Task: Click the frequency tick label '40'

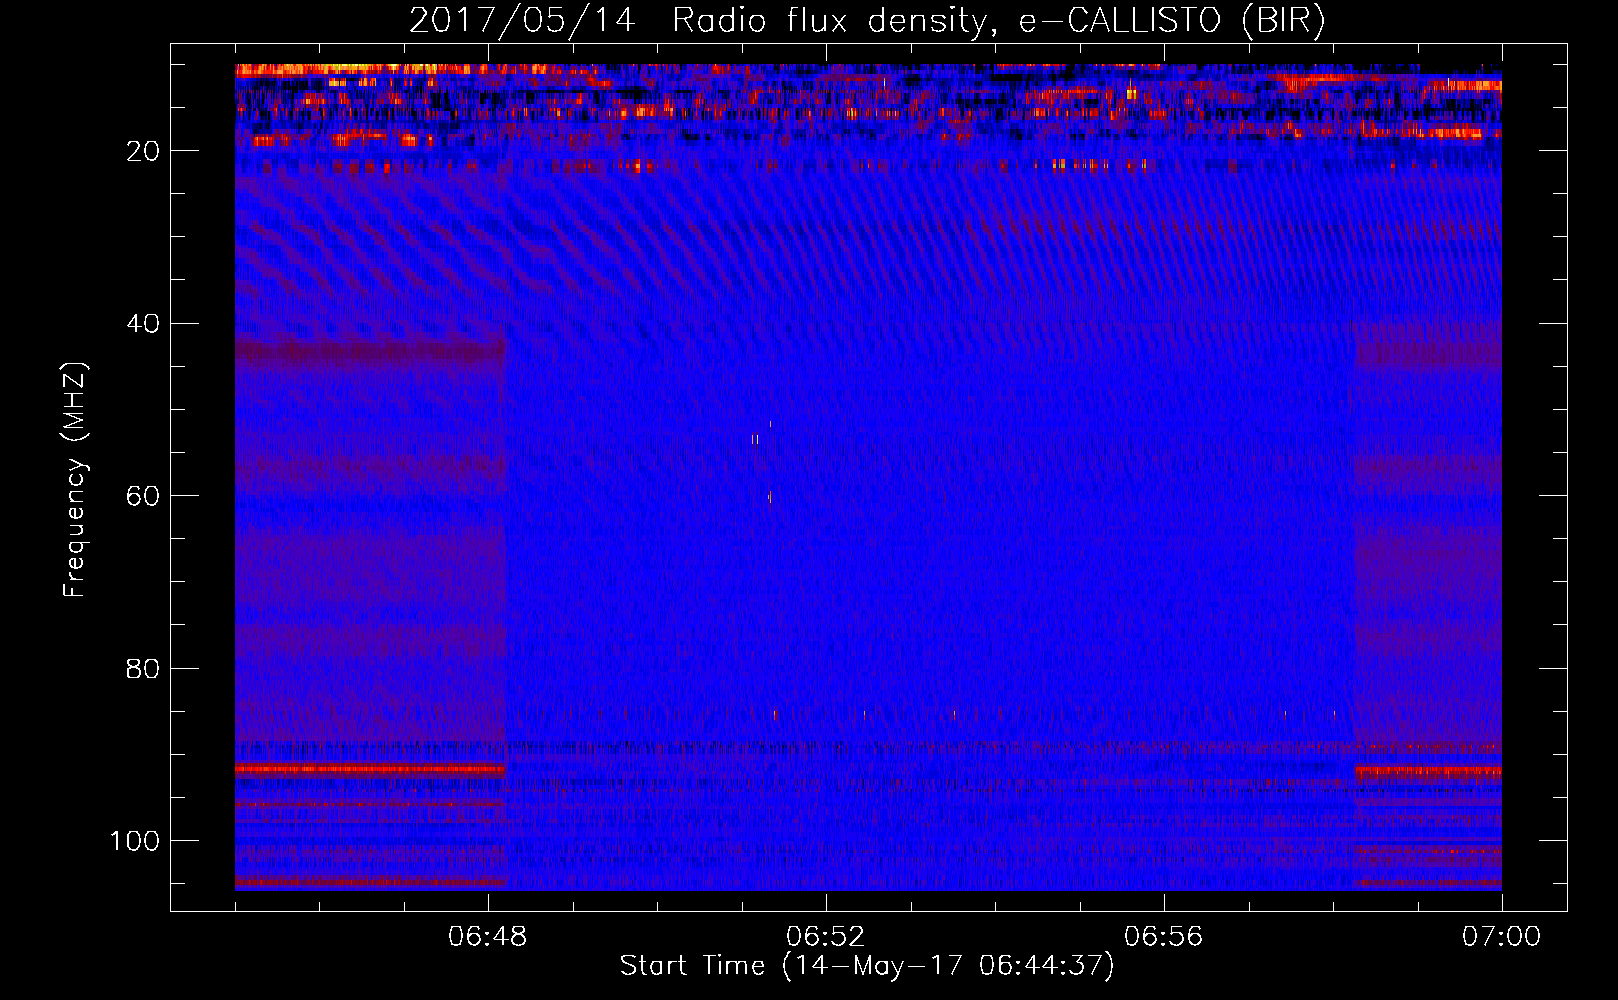Action: click(144, 324)
